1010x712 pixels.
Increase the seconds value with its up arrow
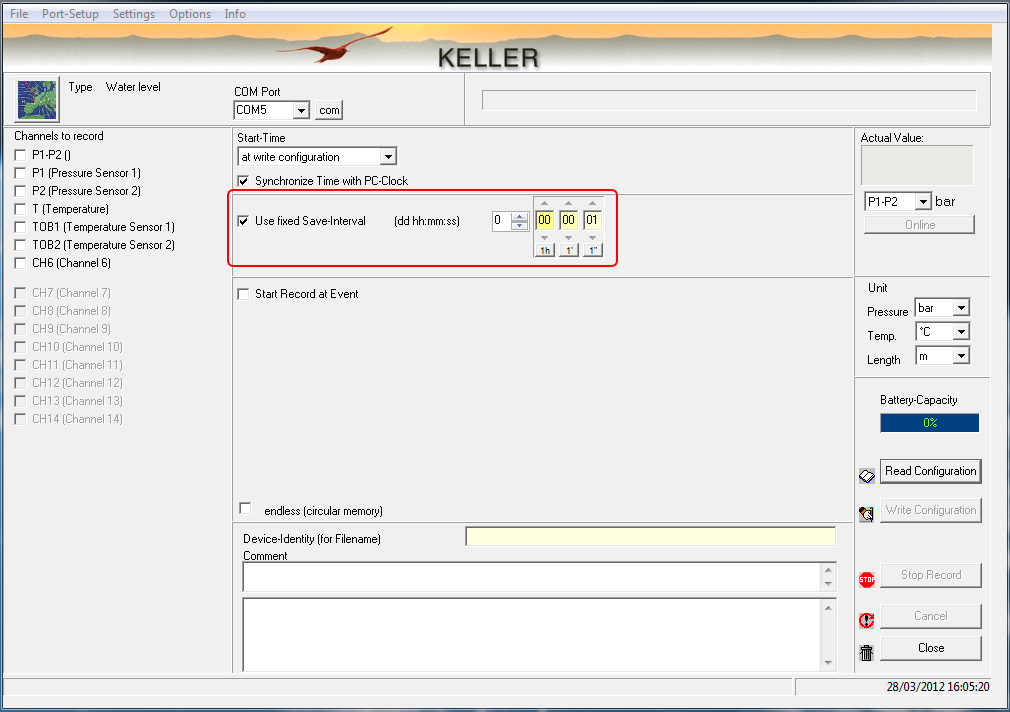592,204
